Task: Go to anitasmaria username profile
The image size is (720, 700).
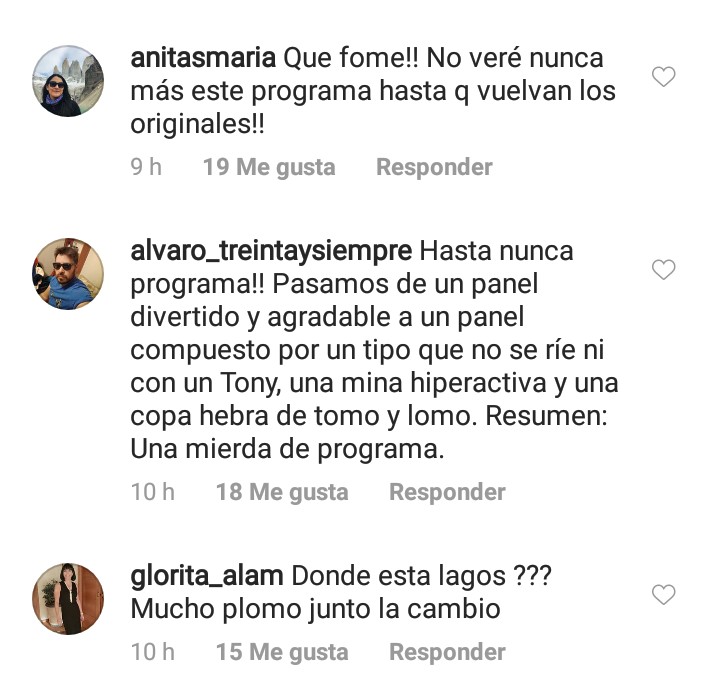Action: [203, 57]
